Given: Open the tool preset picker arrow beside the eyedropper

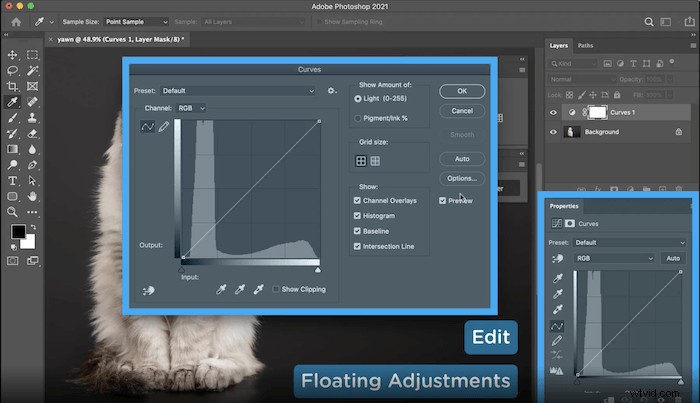Looking at the screenshot, I should pyautogui.click(x=52, y=22).
